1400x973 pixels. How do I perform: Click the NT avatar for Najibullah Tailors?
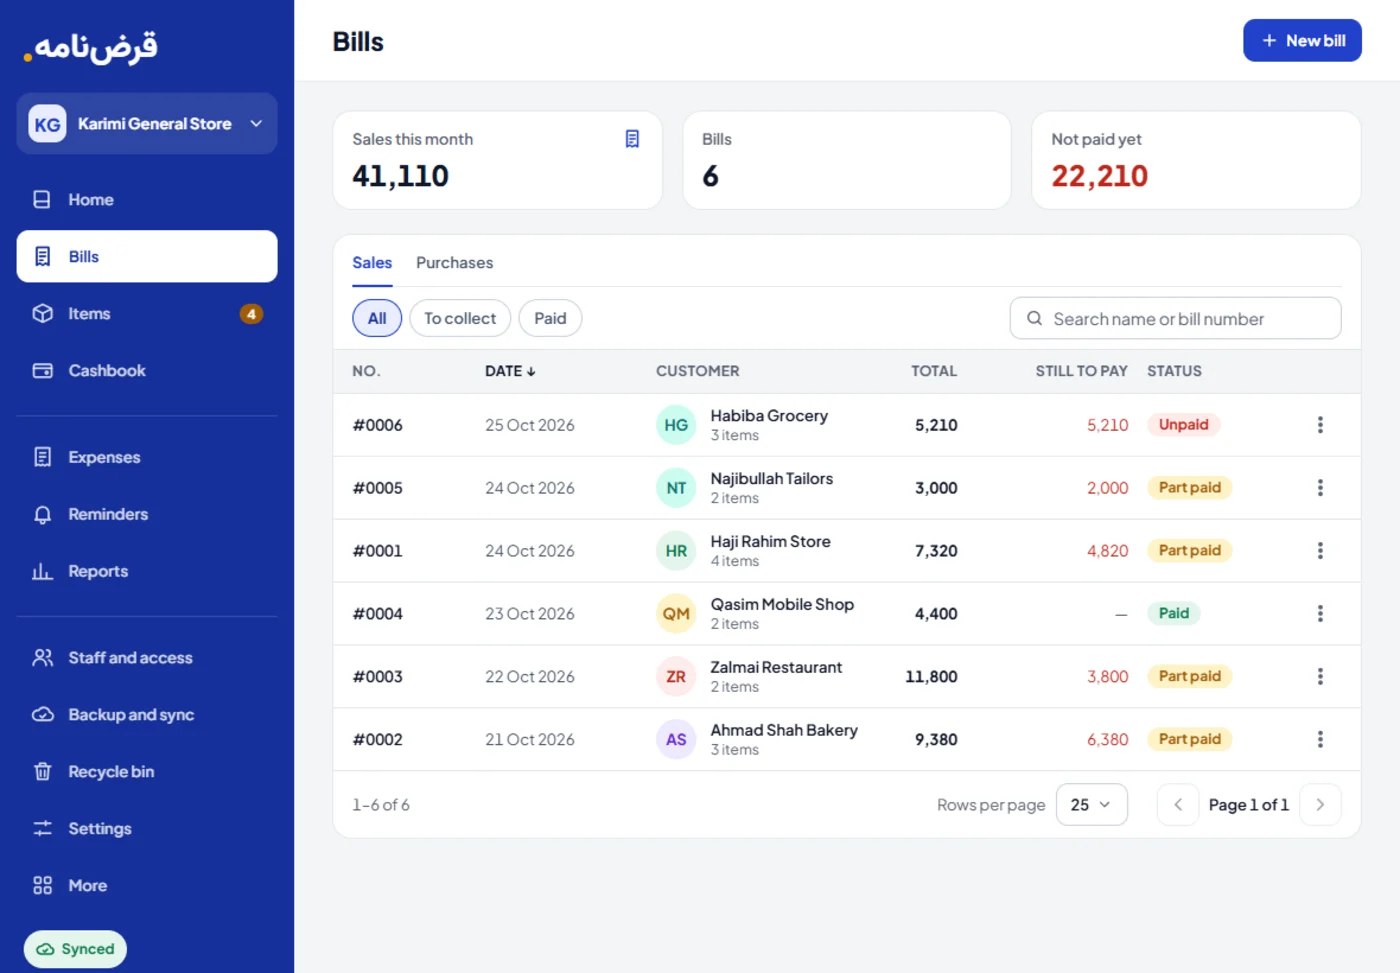[x=676, y=488]
